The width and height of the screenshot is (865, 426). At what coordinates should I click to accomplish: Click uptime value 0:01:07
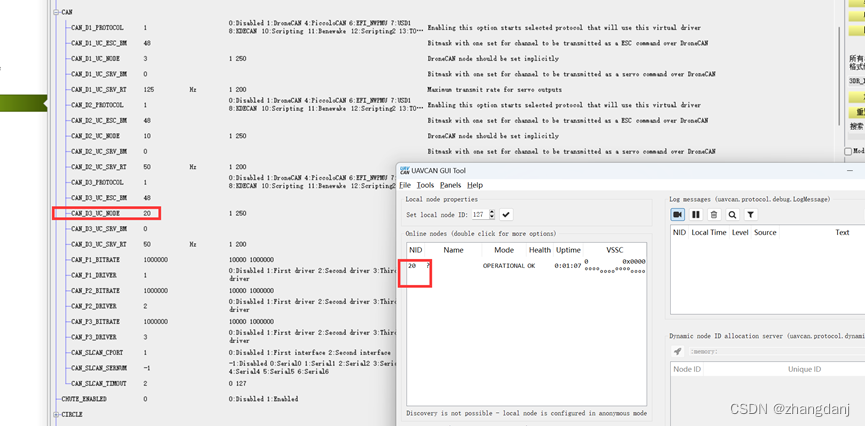point(568,265)
